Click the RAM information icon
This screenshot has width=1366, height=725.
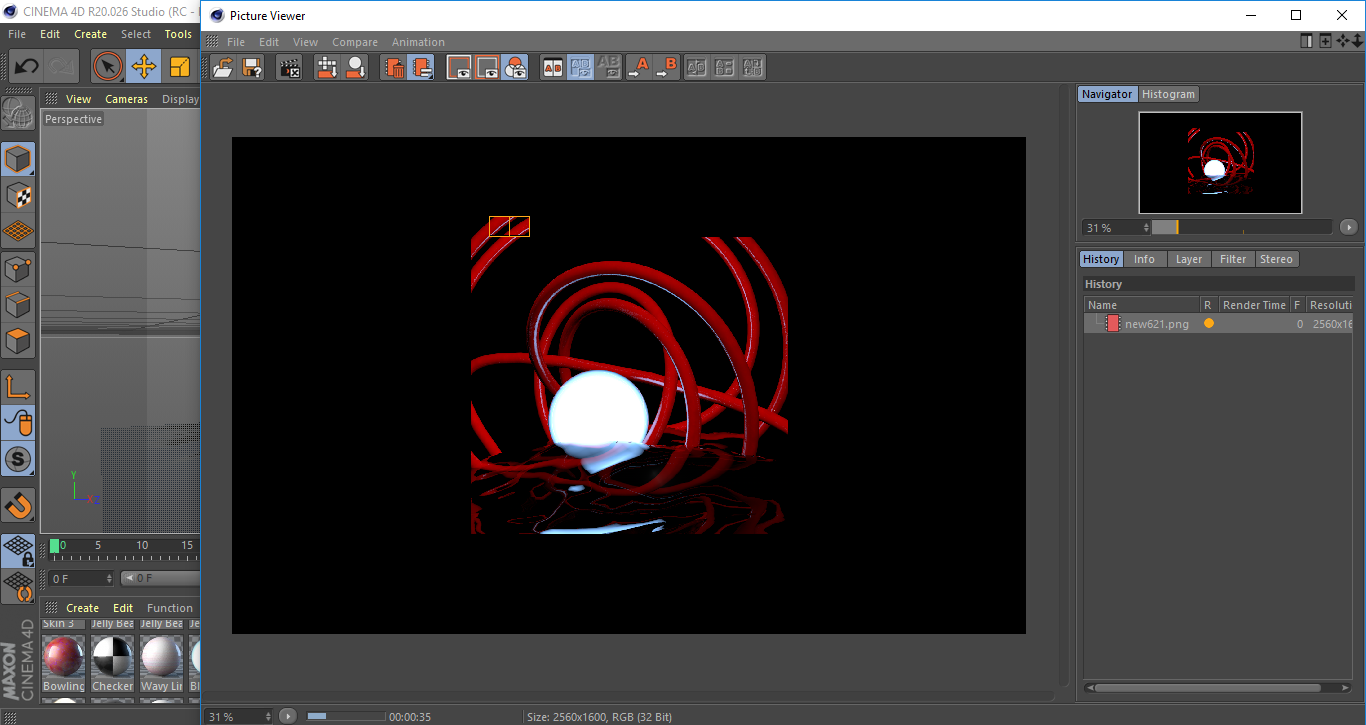pyautogui.click(x=355, y=67)
